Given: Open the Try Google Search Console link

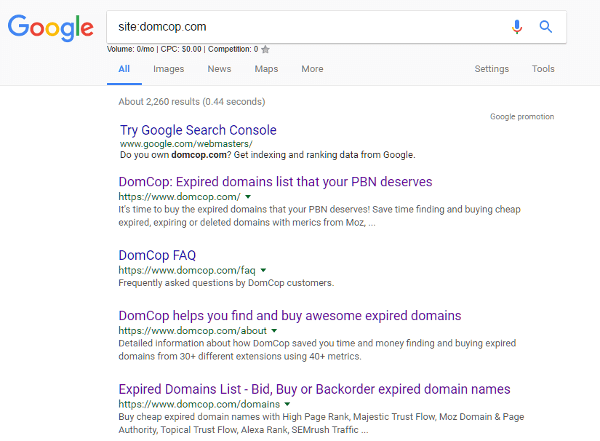Looking at the screenshot, I should click(x=198, y=130).
